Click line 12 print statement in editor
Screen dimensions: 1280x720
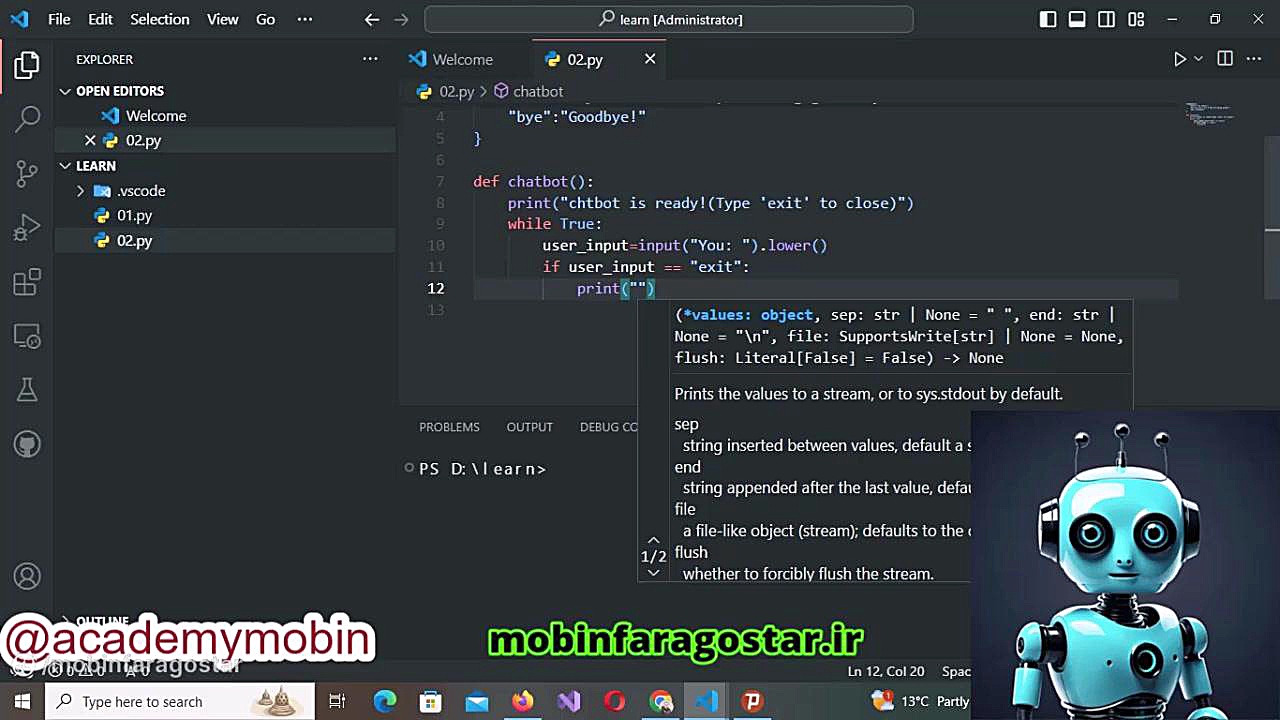tap(616, 289)
